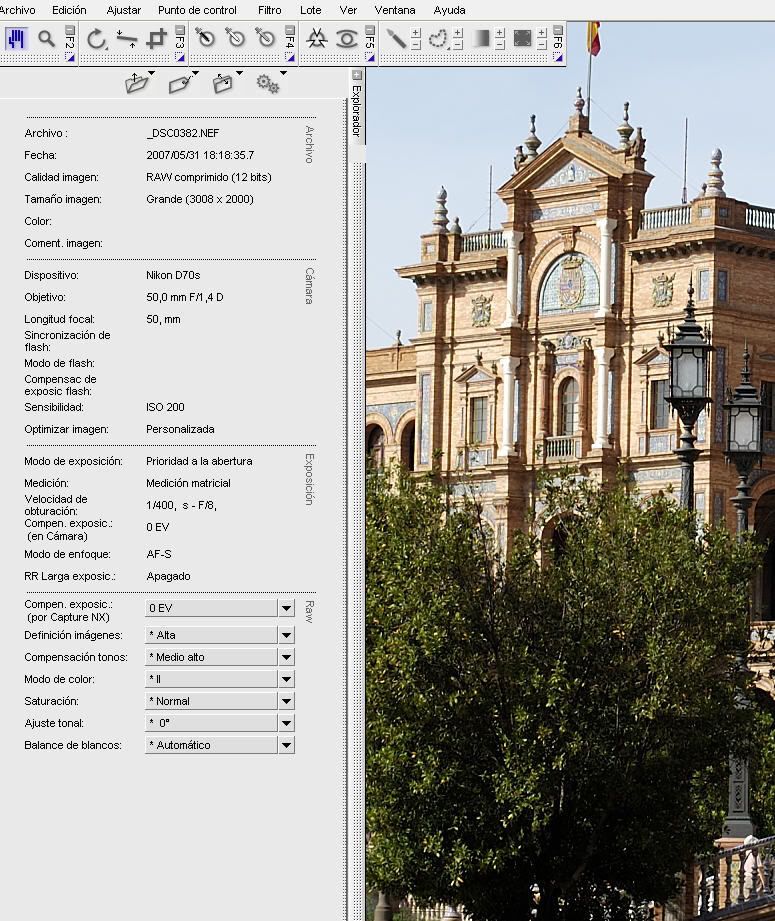Toggle minus mode beside Lasso tool
The height and width of the screenshot is (921, 775).
pyautogui.click(x=458, y=45)
